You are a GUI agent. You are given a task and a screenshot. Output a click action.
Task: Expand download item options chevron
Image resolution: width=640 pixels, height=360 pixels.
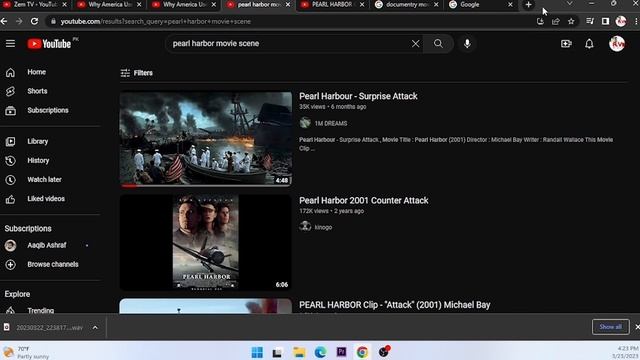pyautogui.click(x=95, y=327)
